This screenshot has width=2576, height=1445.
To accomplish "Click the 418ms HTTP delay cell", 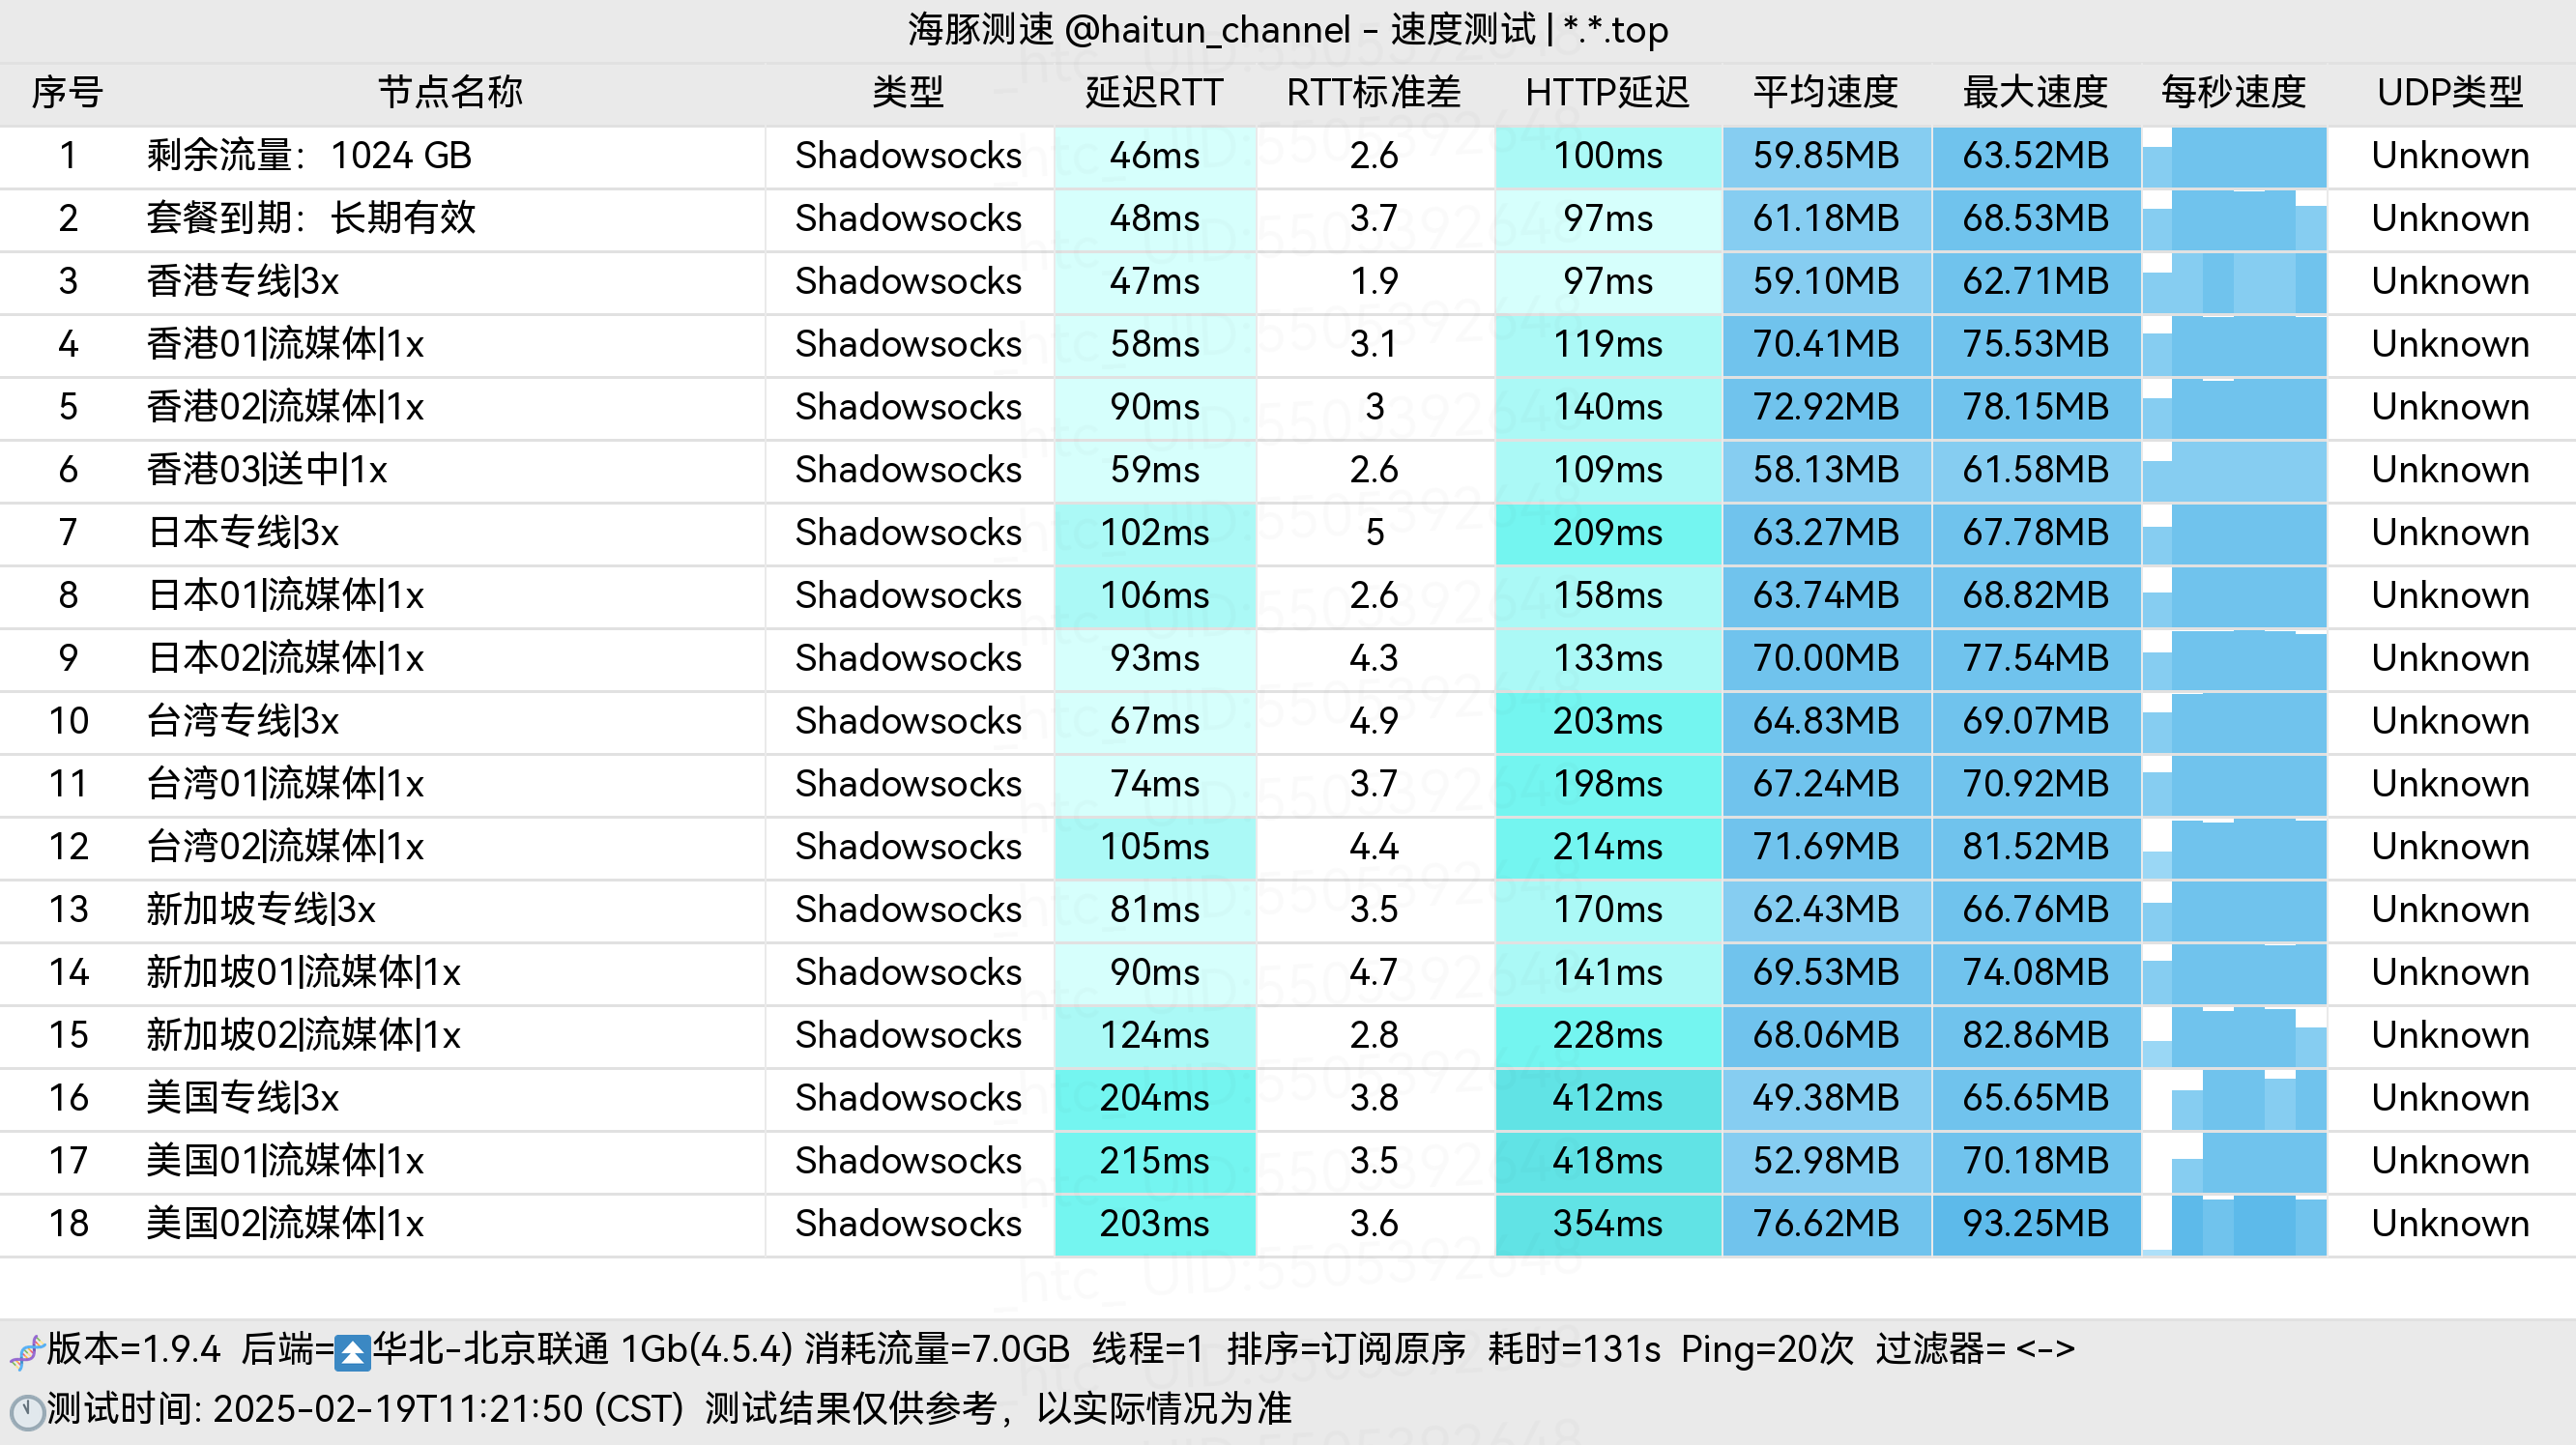I will click(x=1607, y=1161).
